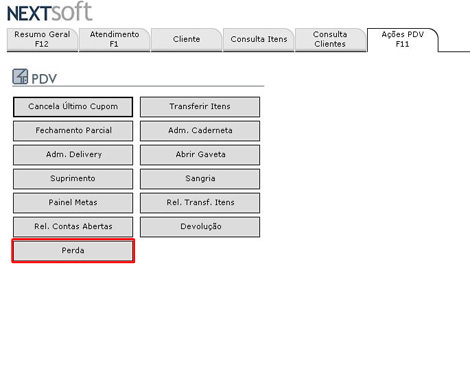Image resolution: width=470 pixels, height=369 pixels.
Task: Start a Devolução
Action: (200, 227)
